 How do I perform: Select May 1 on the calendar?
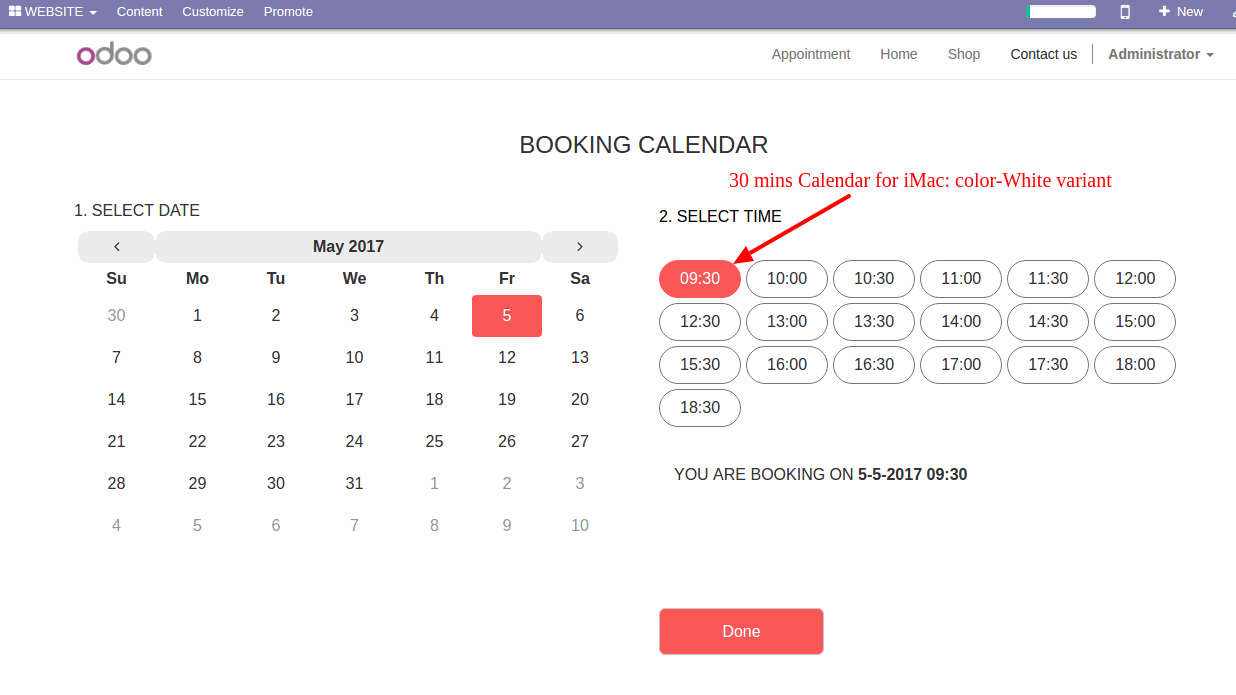[197, 315]
